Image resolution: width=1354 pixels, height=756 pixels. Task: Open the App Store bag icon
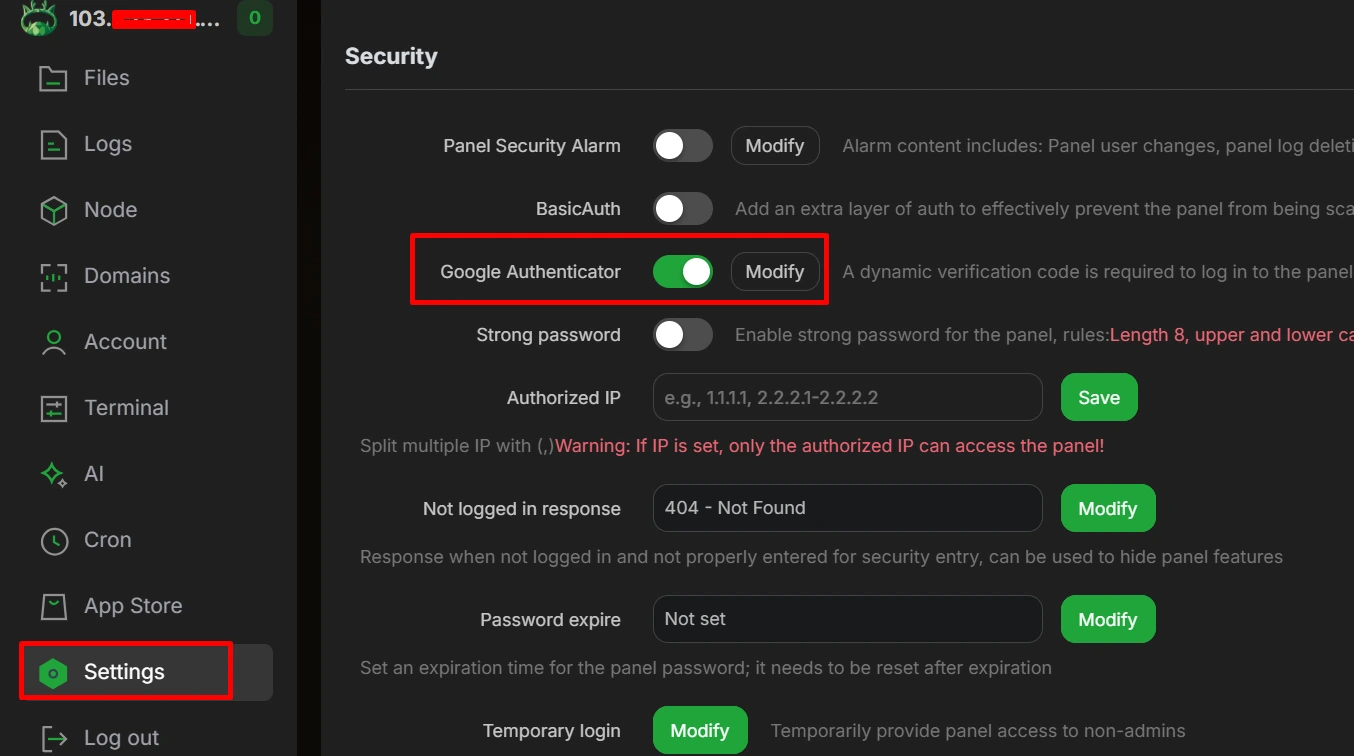pos(53,606)
